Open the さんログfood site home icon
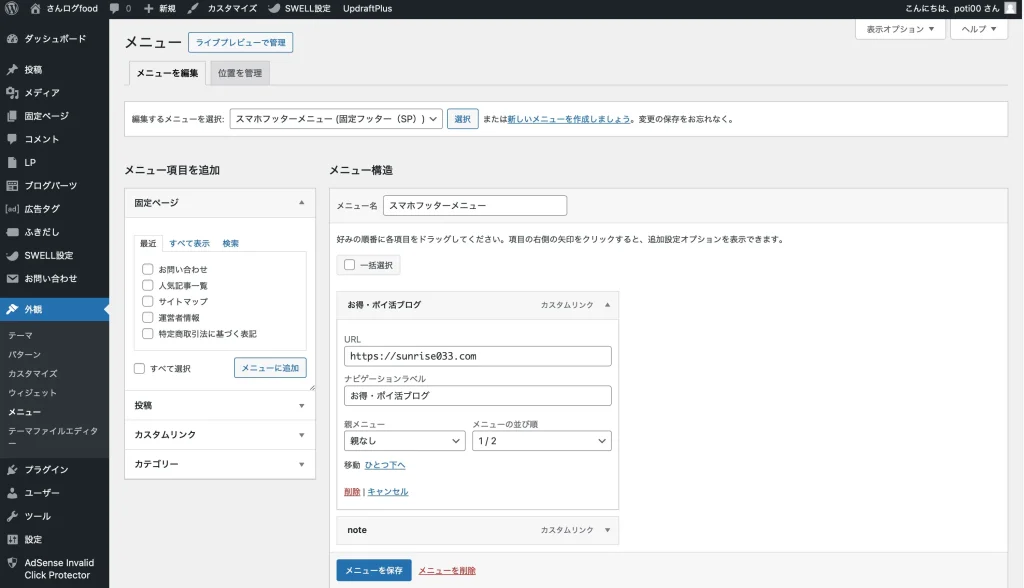The image size is (1024, 588). tap(35, 8)
